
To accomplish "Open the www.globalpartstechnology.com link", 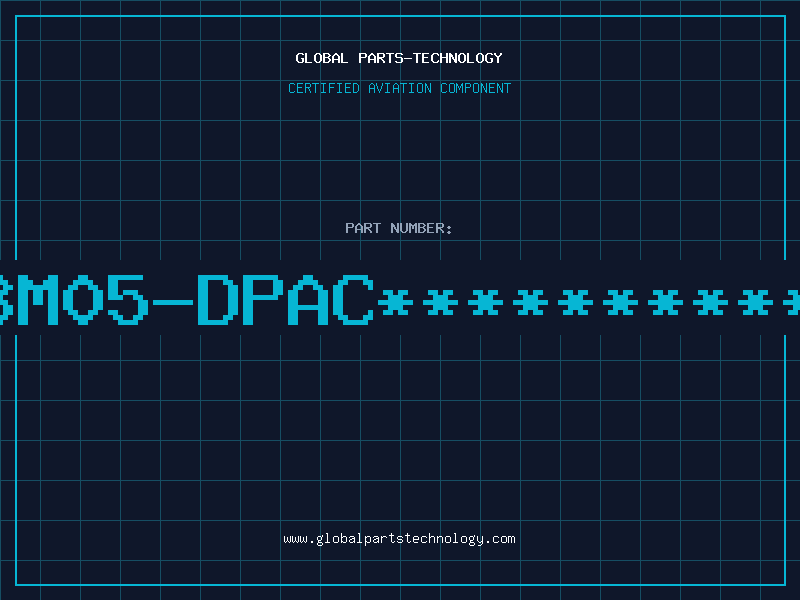I will coord(399,539).
